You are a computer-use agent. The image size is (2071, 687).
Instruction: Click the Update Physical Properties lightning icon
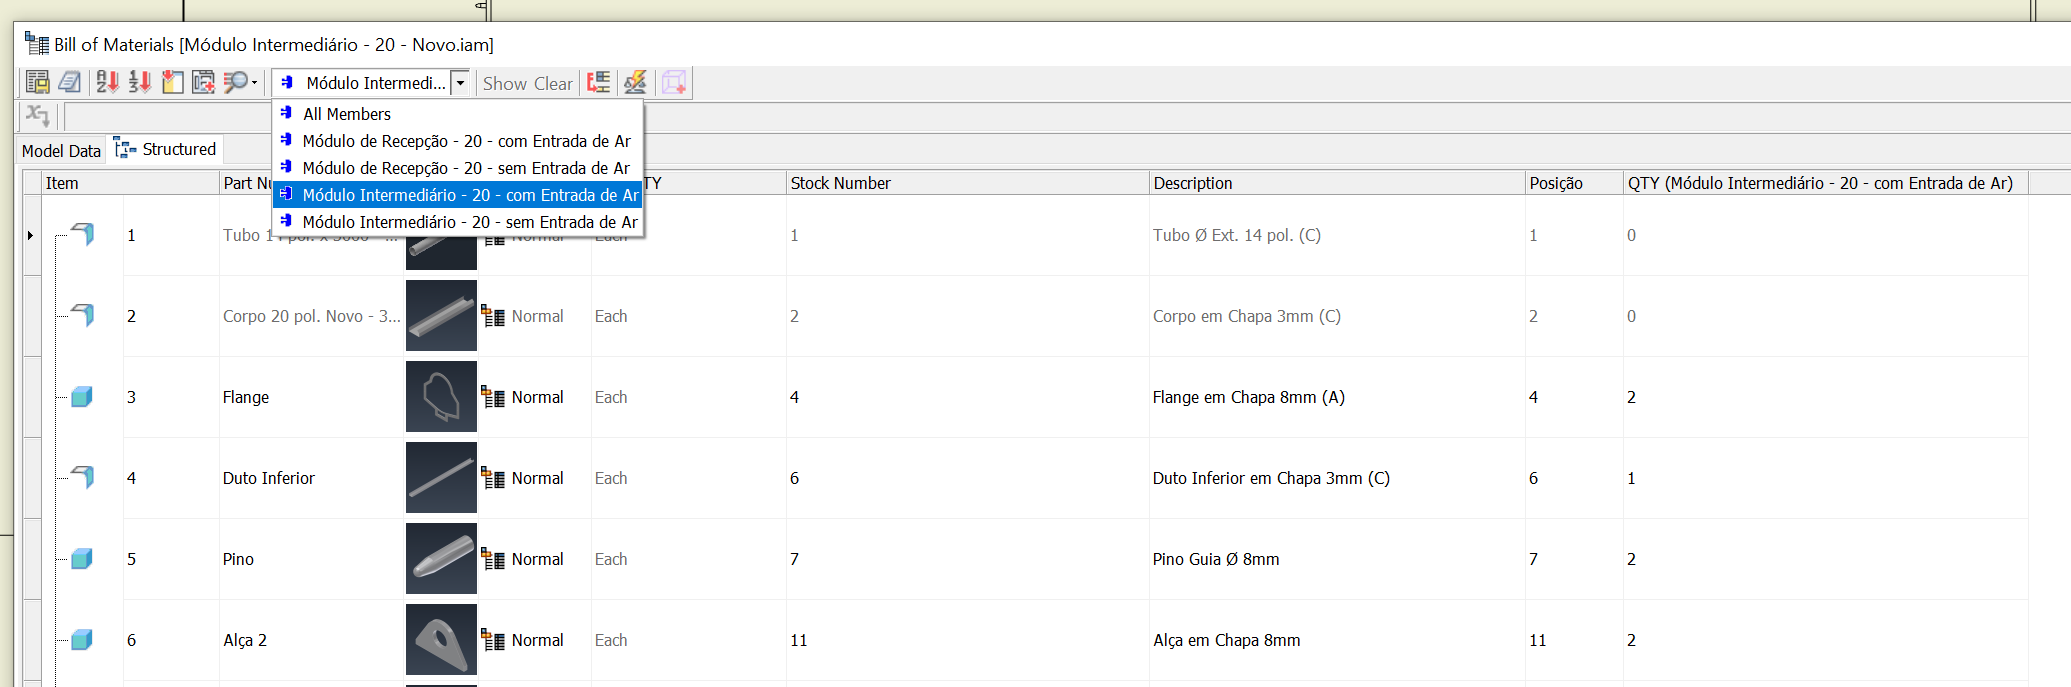pyautogui.click(x=636, y=83)
